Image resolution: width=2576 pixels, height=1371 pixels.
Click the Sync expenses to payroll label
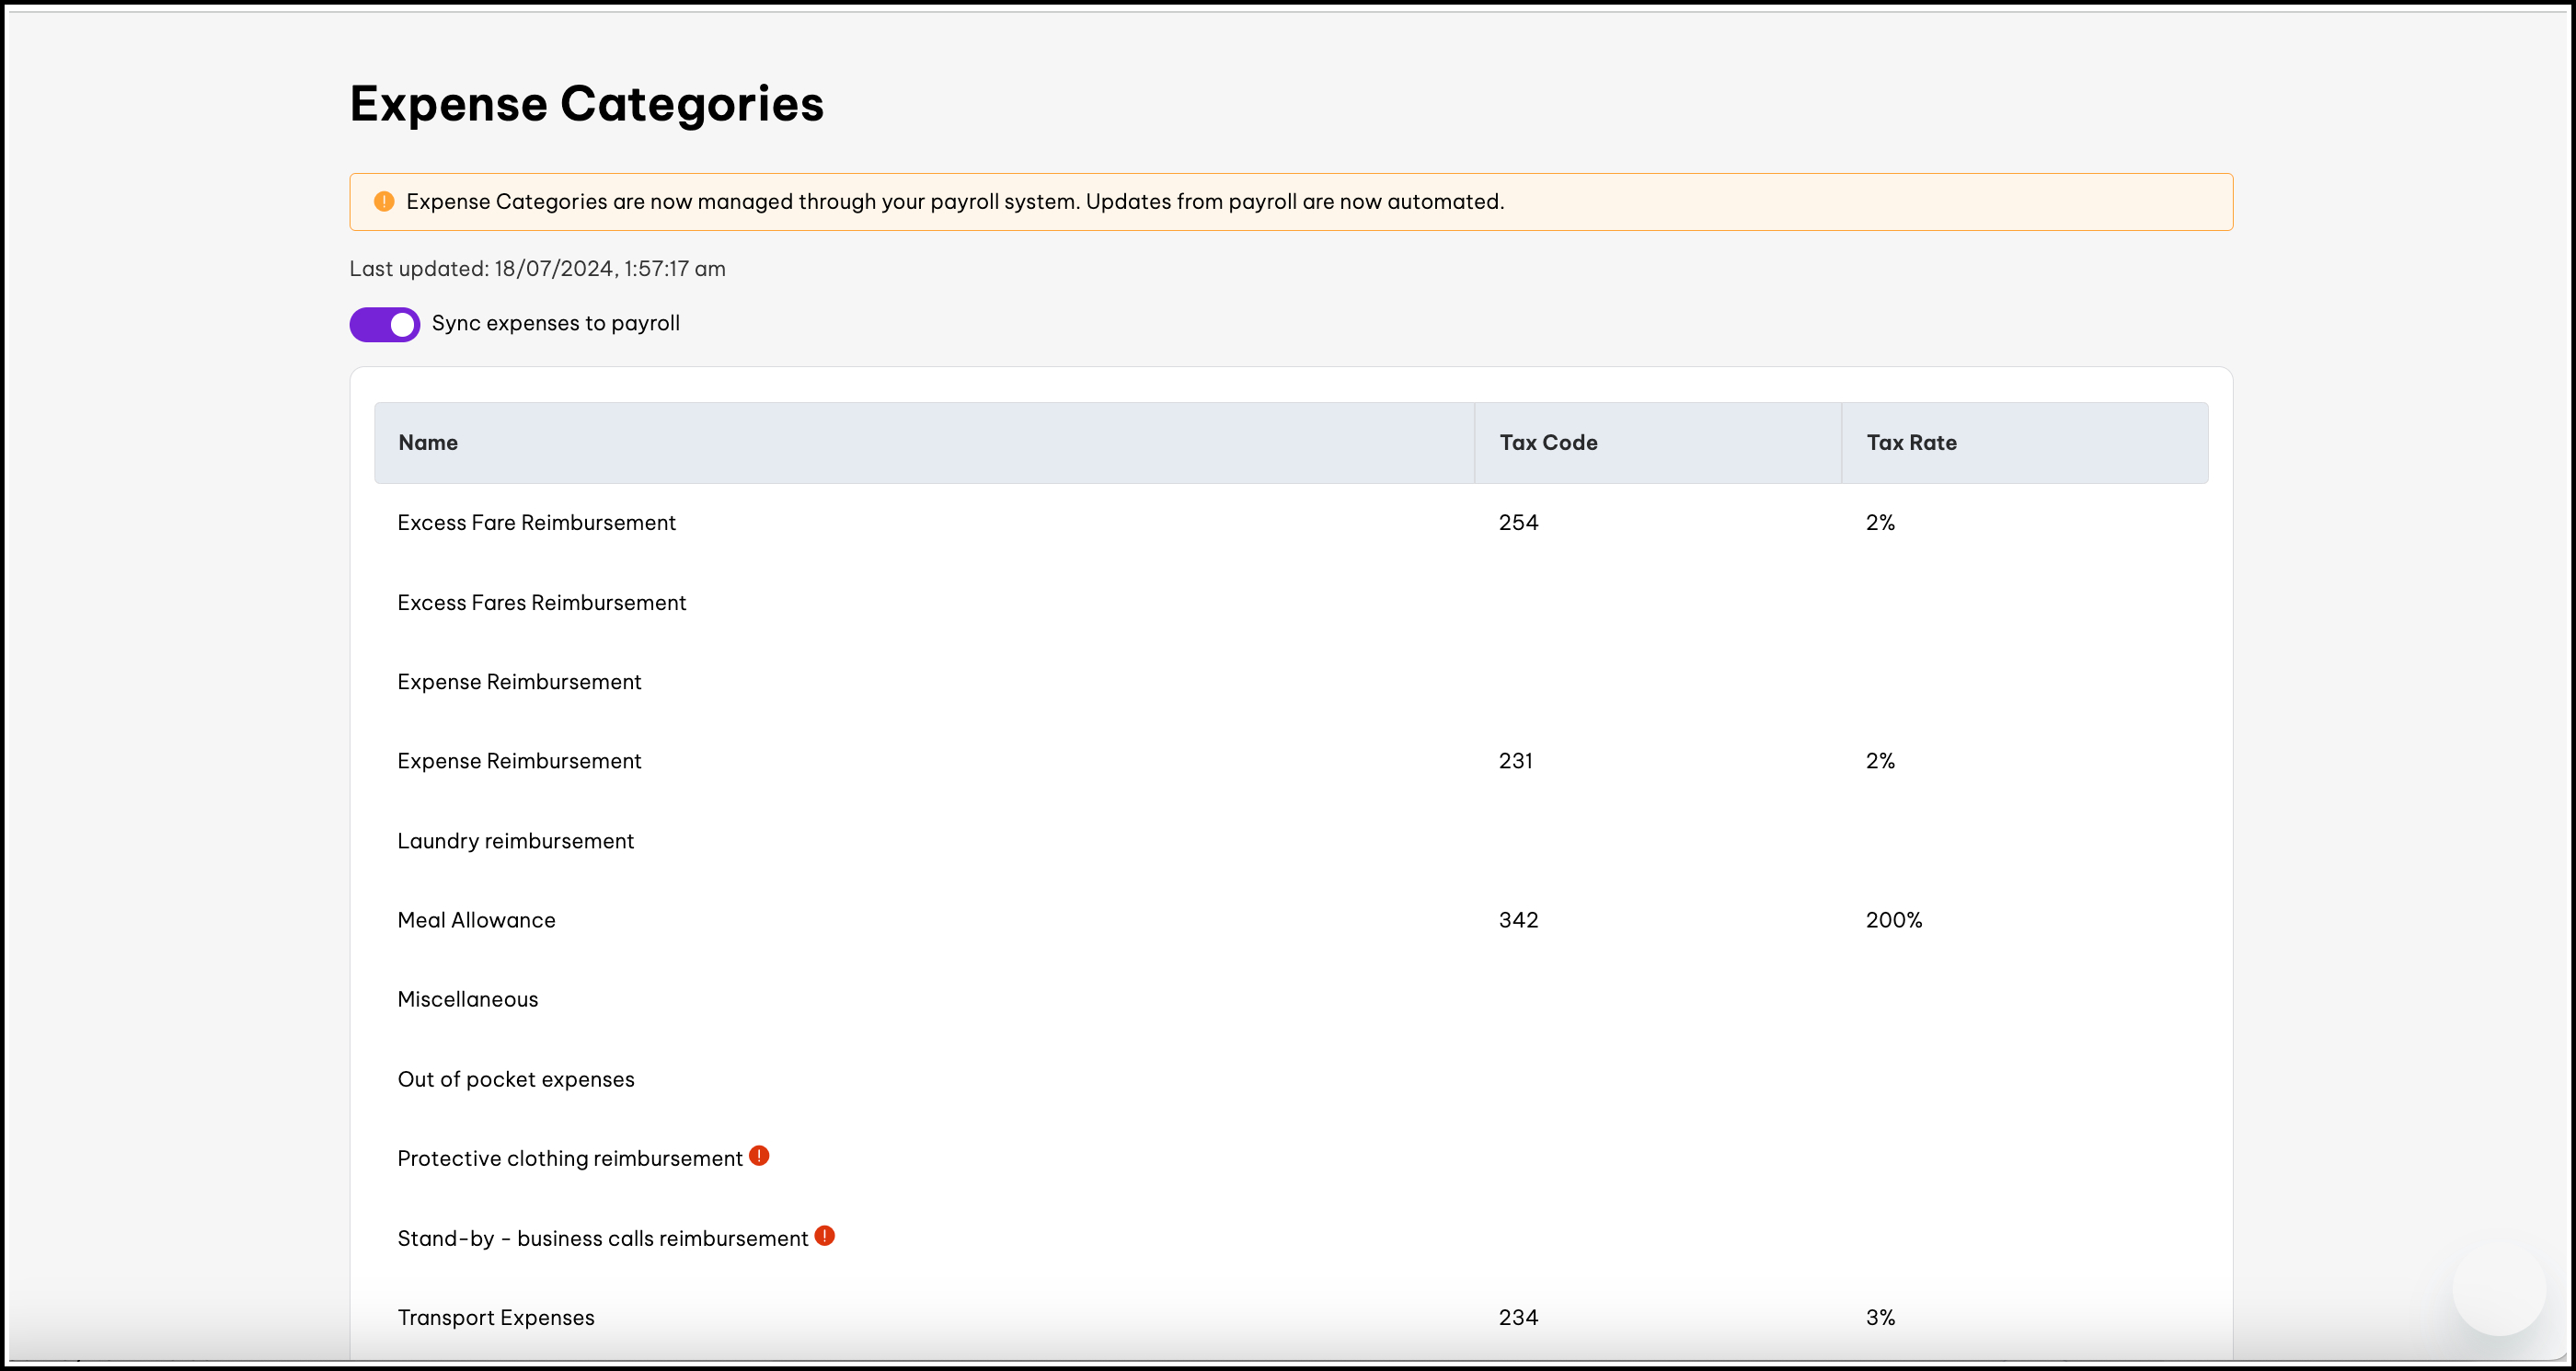tap(555, 323)
